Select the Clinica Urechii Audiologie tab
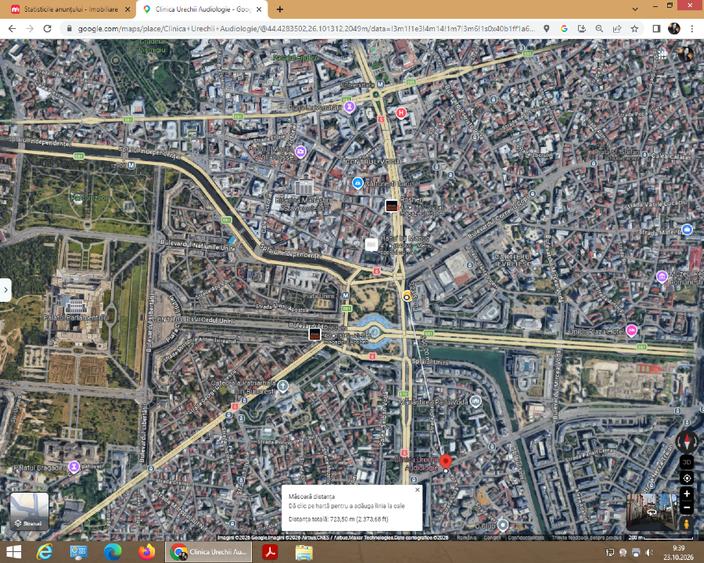704x563 pixels. pos(202,9)
